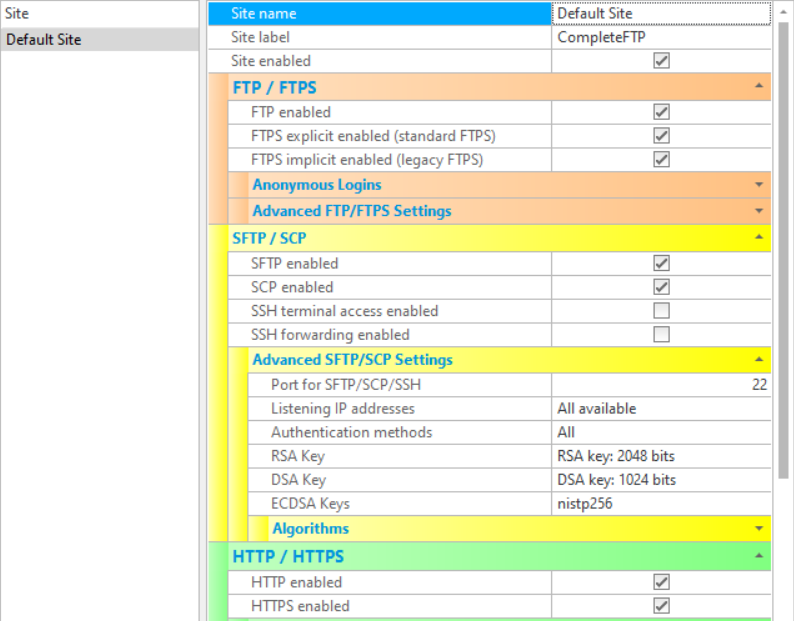Toggle FTPS implicit enabled checkbox
794x621 pixels.
tap(661, 160)
